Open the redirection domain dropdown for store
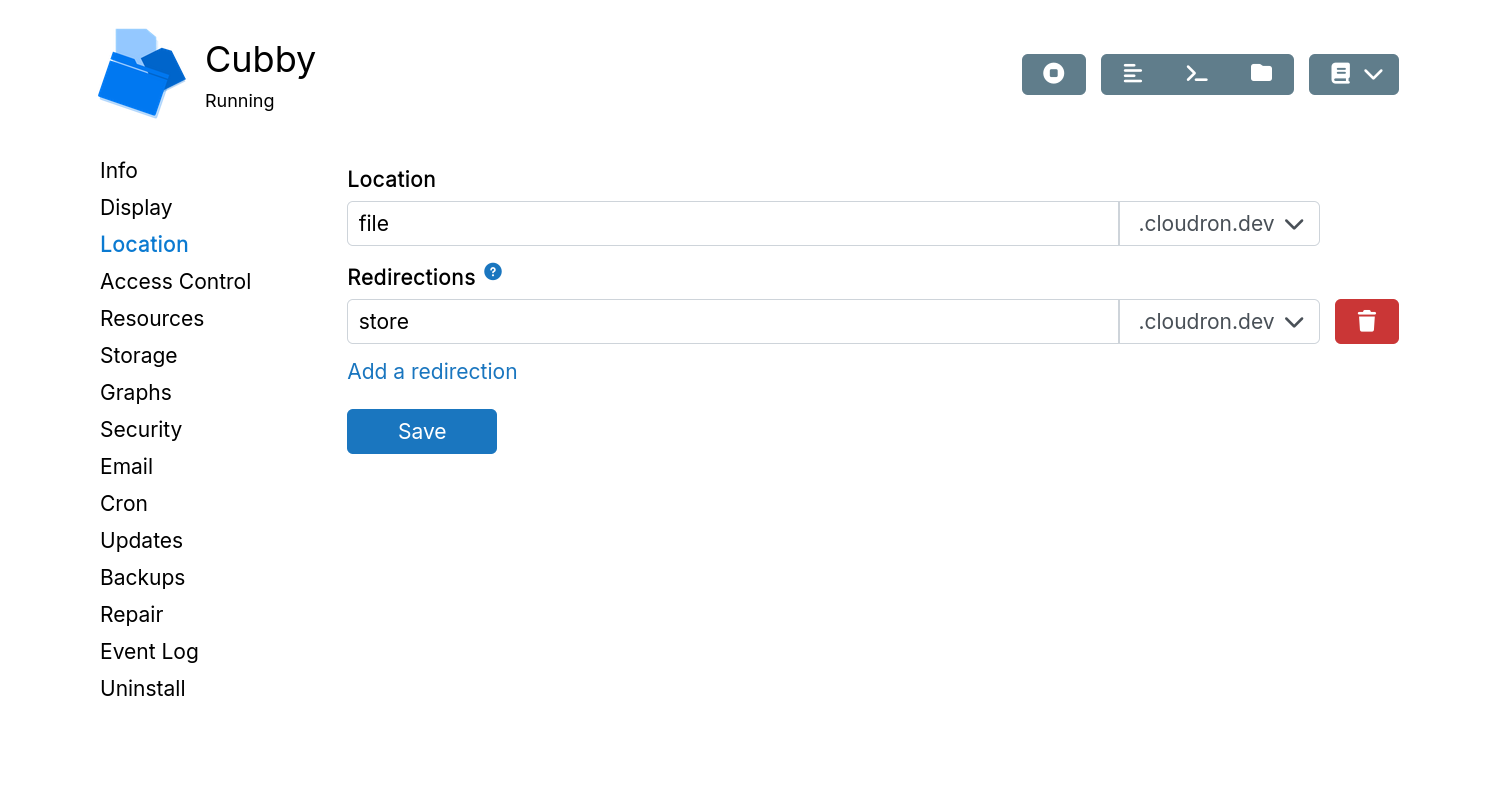The image size is (1491, 812). (x=1218, y=321)
